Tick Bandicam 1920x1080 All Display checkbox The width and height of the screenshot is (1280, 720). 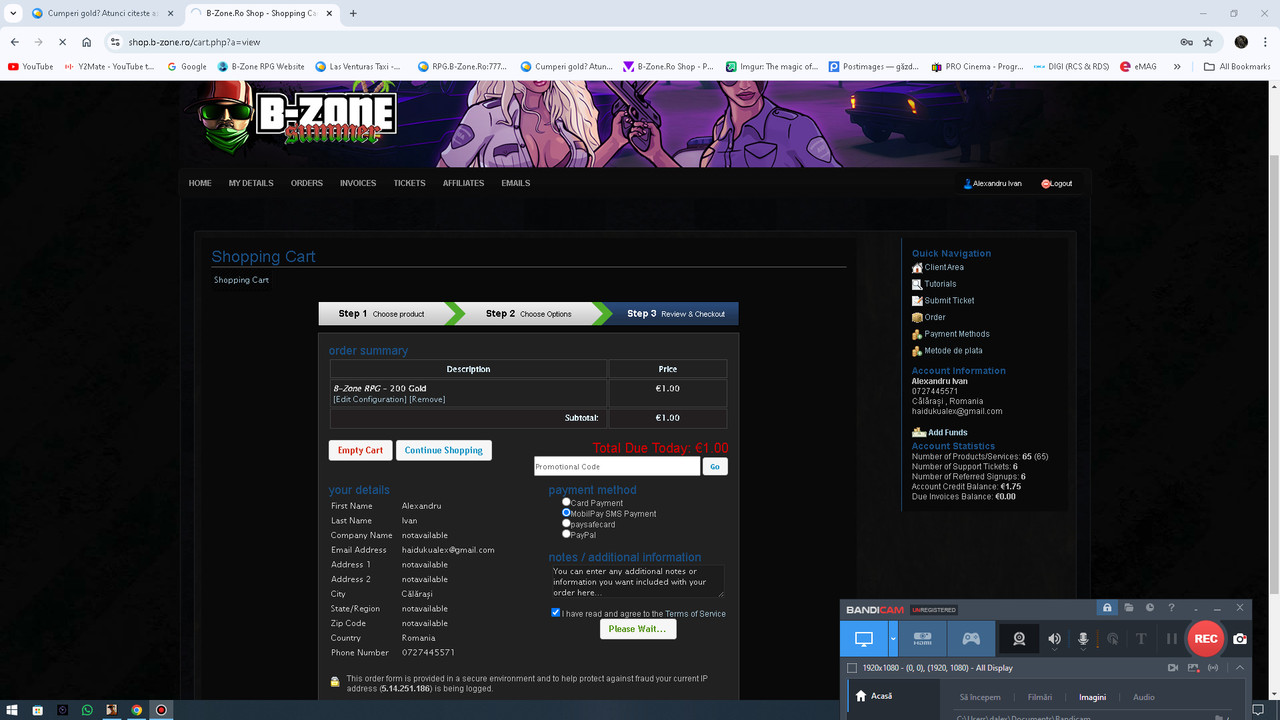[852, 668]
